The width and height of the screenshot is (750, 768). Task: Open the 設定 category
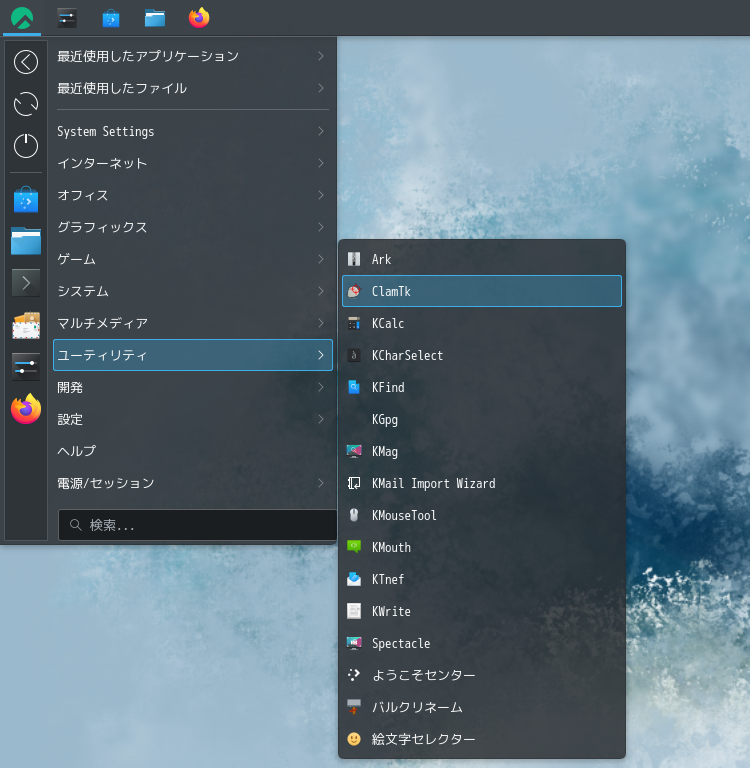(193, 419)
